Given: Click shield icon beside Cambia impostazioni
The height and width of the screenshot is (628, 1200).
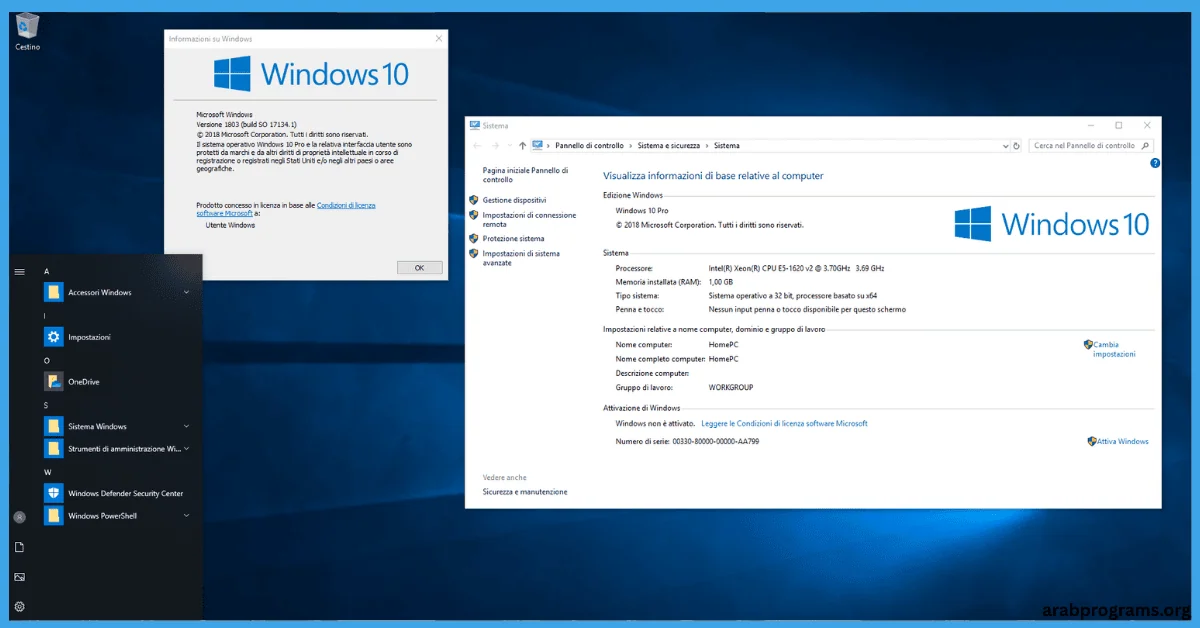Looking at the screenshot, I should [1088, 344].
